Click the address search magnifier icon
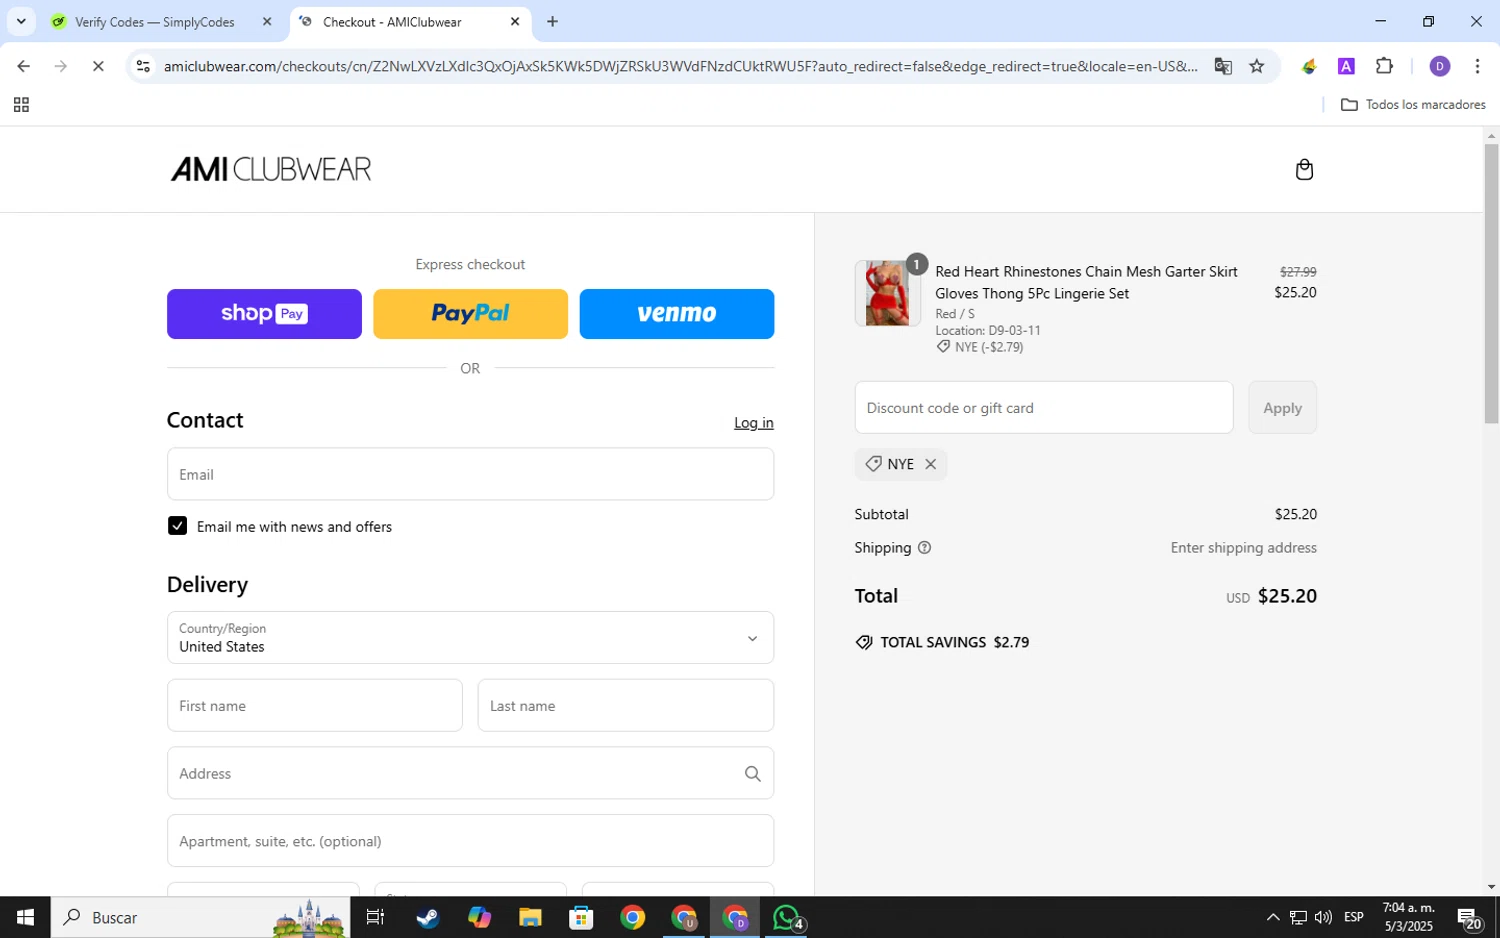 pyautogui.click(x=752, y=774)
